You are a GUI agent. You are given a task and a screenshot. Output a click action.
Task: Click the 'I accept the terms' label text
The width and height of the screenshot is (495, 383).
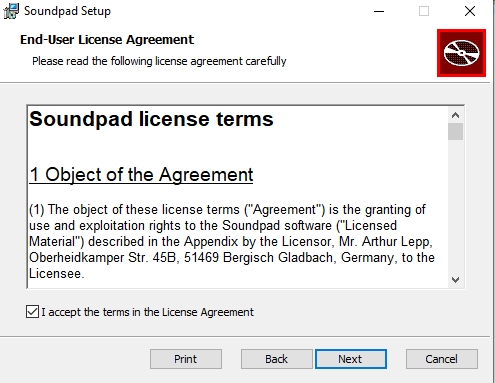click(148, 312)
